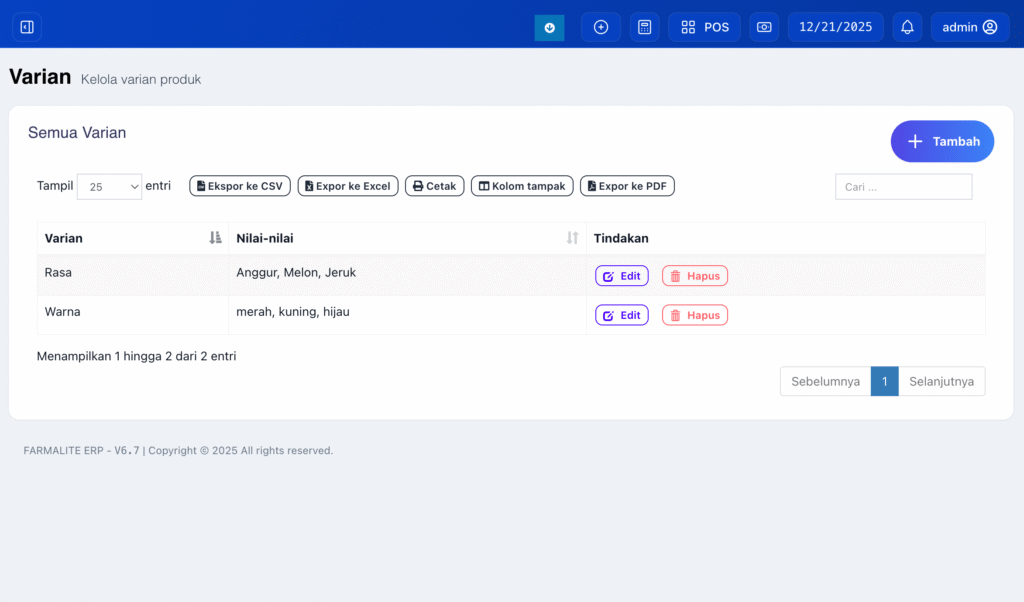Click the download arrow icon in header
This screenshot has width=1024, height=602.
[549, 27]
